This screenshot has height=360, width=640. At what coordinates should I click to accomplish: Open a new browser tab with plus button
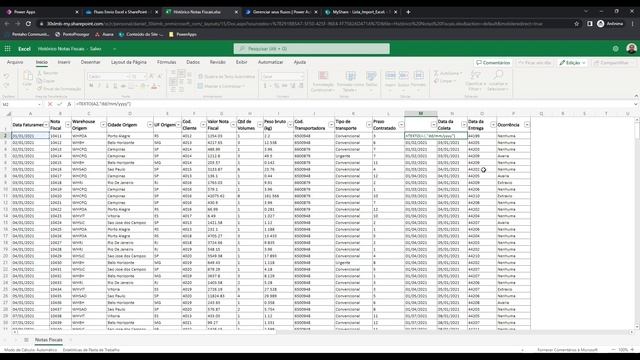408,12
